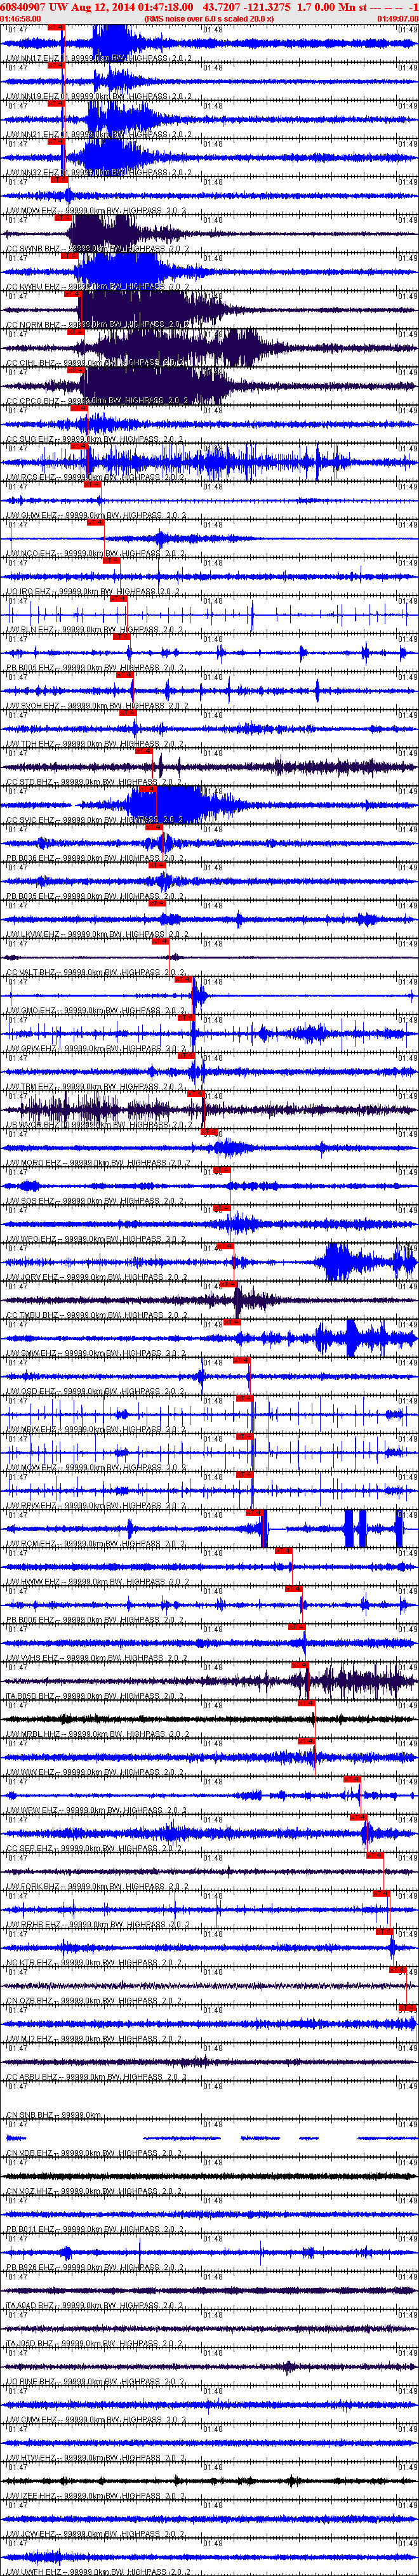
Task: Select the UW NN17 EHZ station label
Action: point(32,59)
